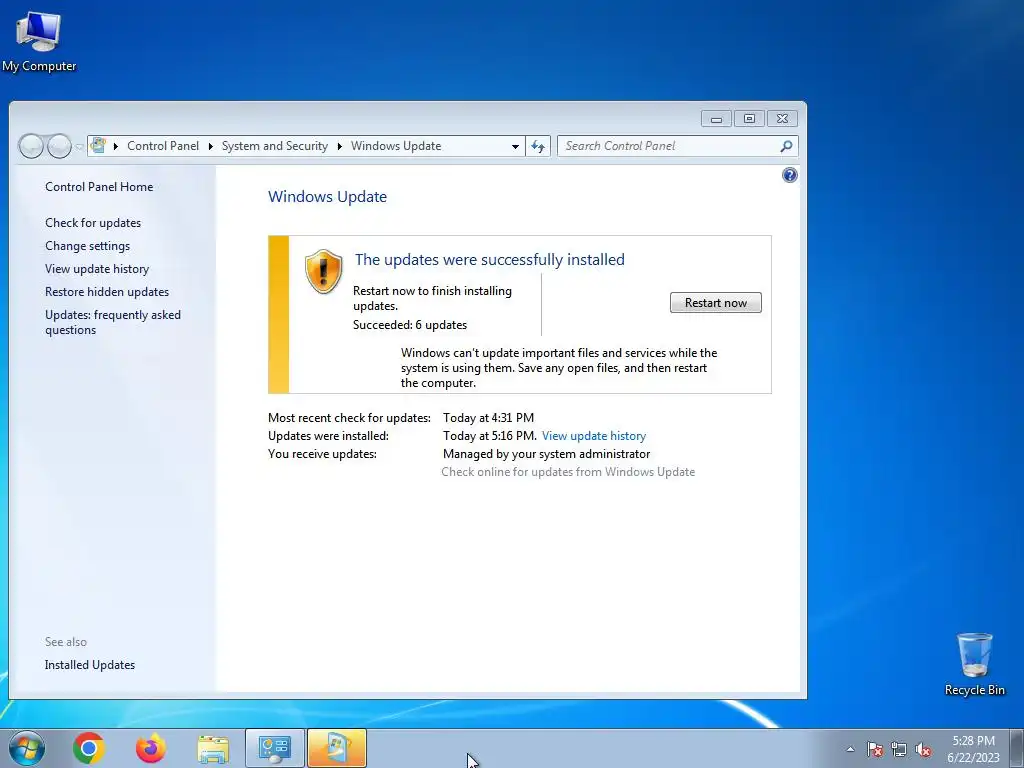Click Check online for updates from Windows Update

tap(568, 472)
